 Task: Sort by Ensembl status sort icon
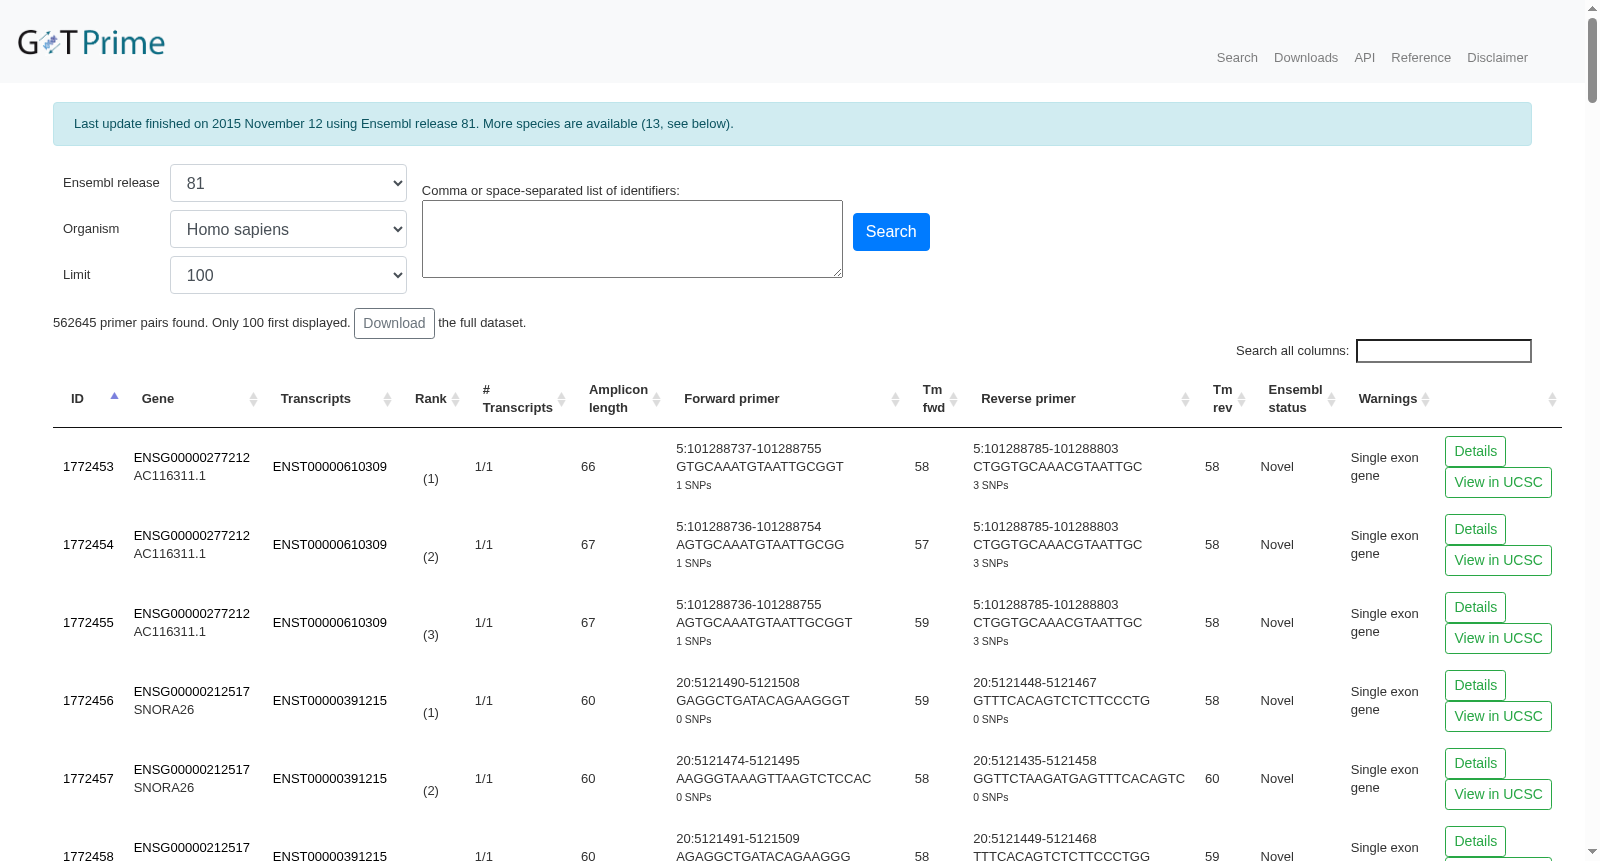click(1332, 399)
